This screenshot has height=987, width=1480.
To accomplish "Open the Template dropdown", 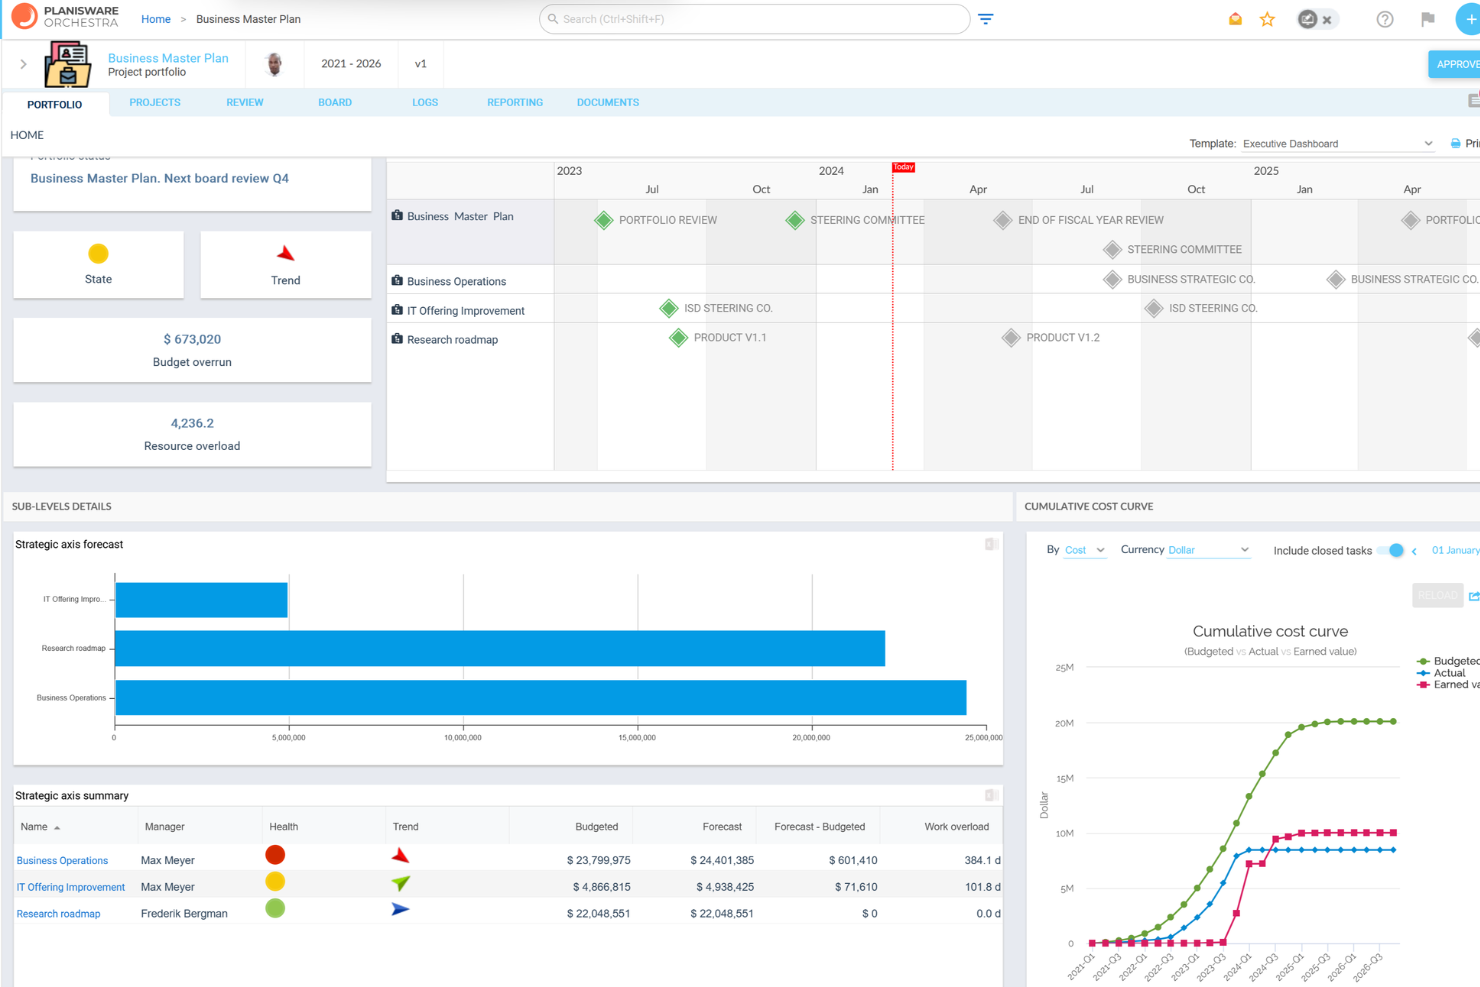I will pyautogui.click(x=1338, y=144).
